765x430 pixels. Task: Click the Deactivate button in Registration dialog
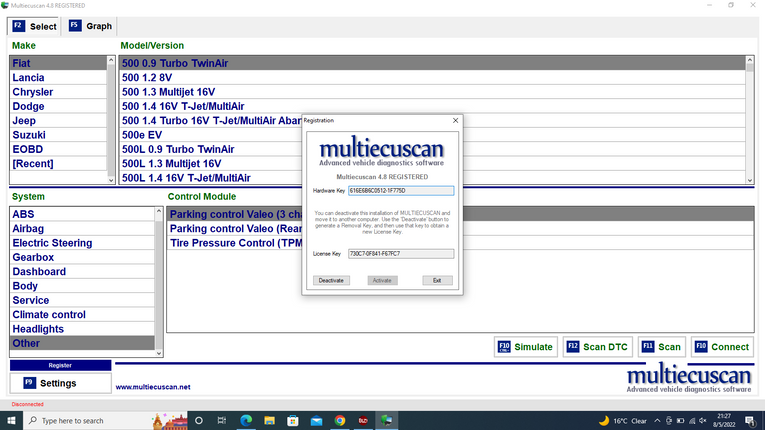pos(331,280)
